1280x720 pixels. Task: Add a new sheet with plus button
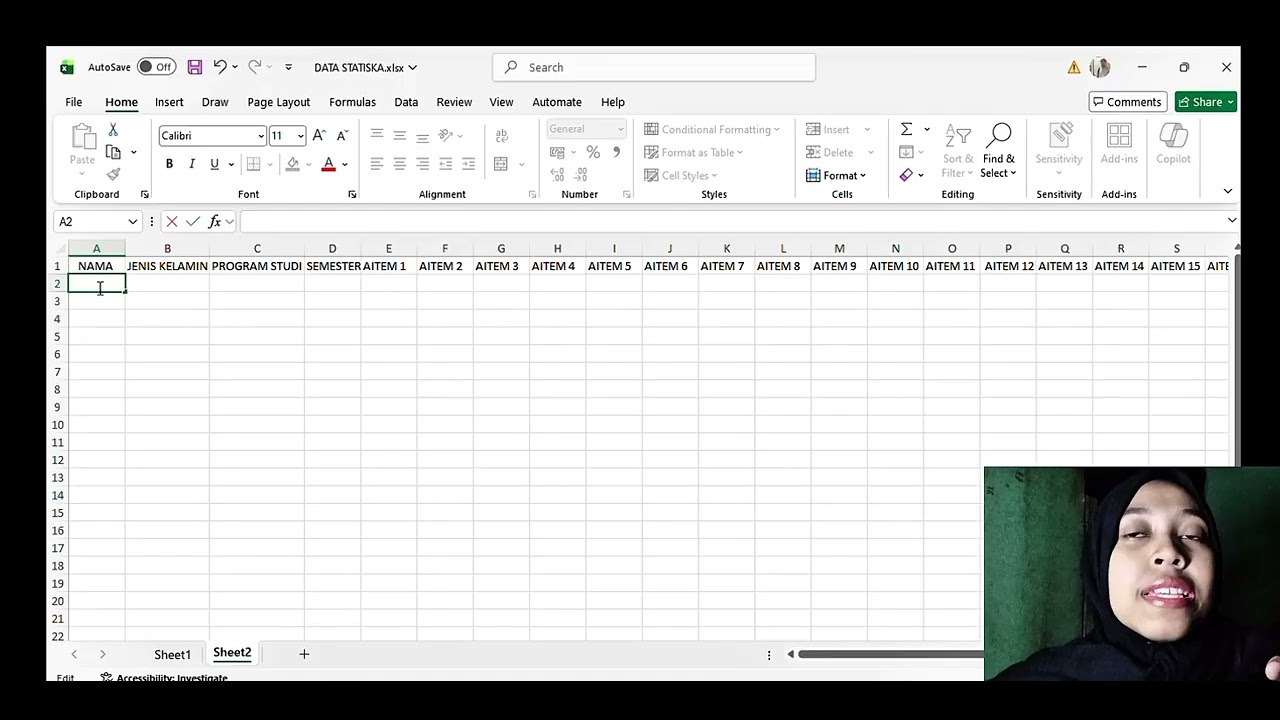(x=304, y=654)
